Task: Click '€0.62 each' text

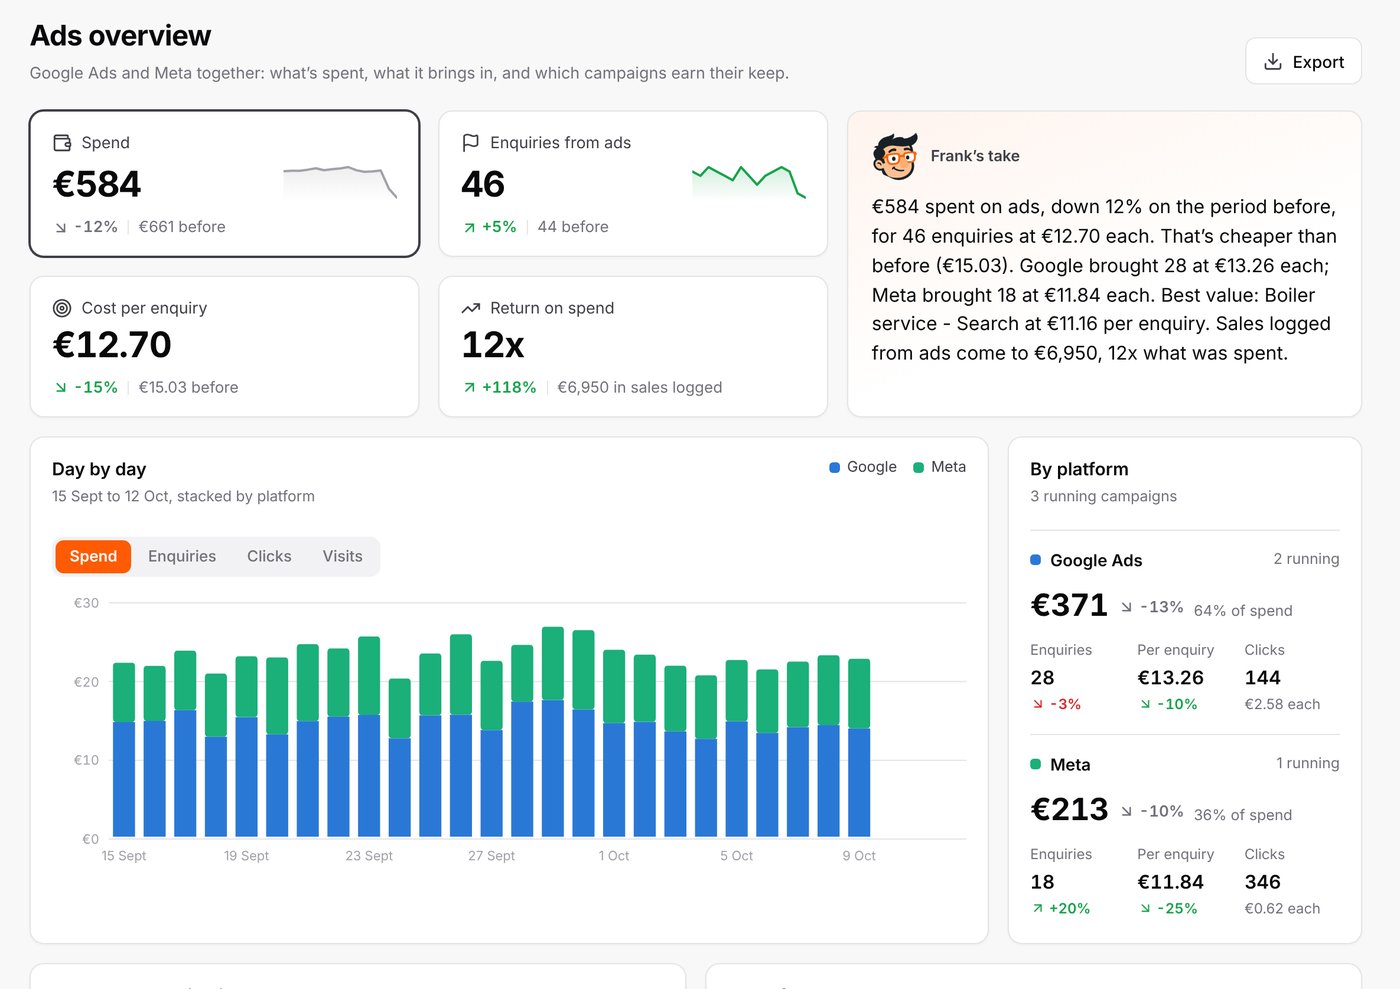Action: [x=1282, y=908]
